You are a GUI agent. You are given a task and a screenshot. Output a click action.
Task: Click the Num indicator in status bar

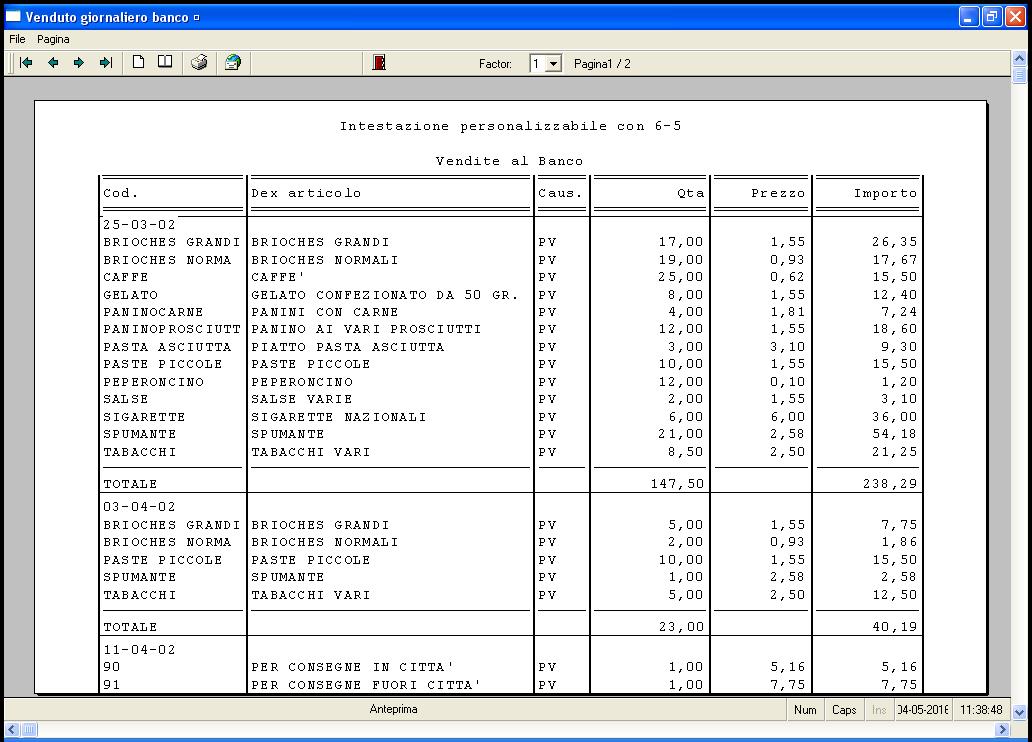805,710
